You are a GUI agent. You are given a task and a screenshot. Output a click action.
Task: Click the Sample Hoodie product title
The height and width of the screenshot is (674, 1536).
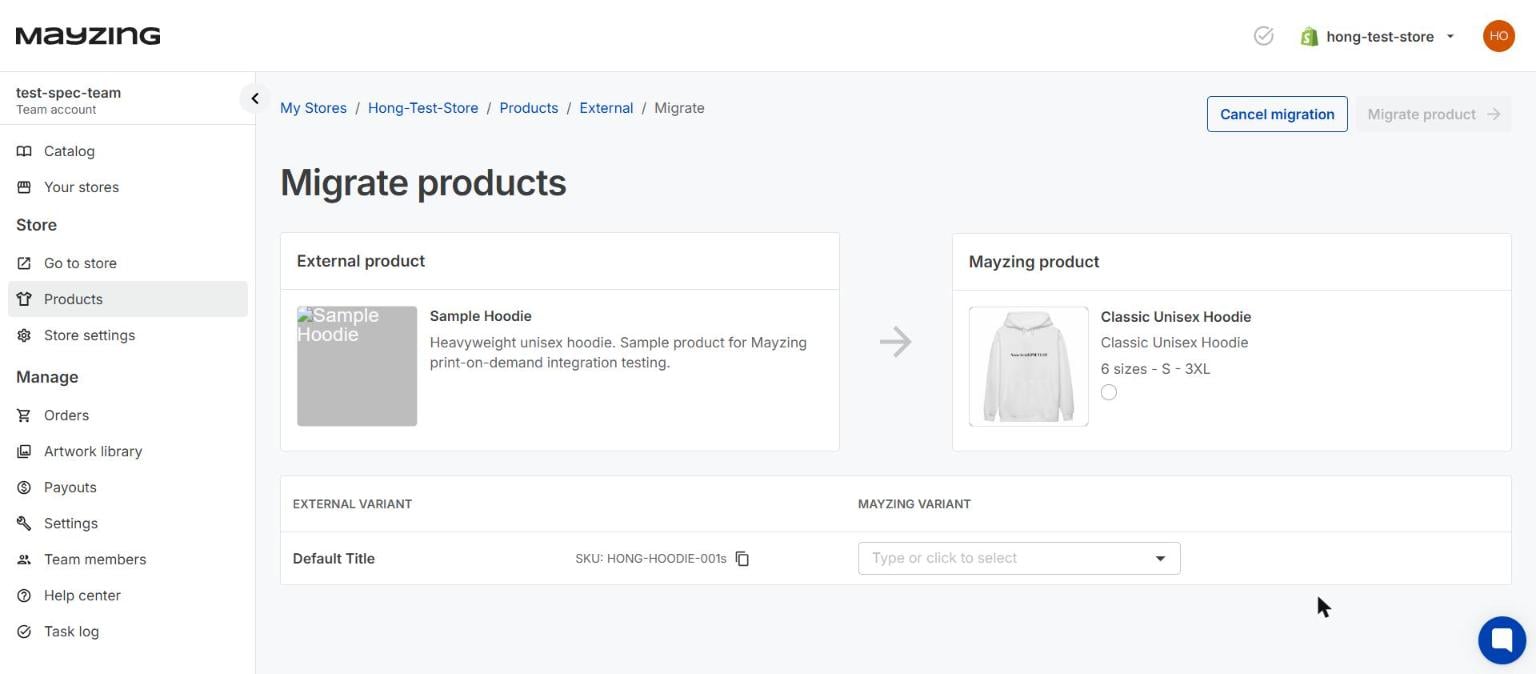[x=480, y=316]
